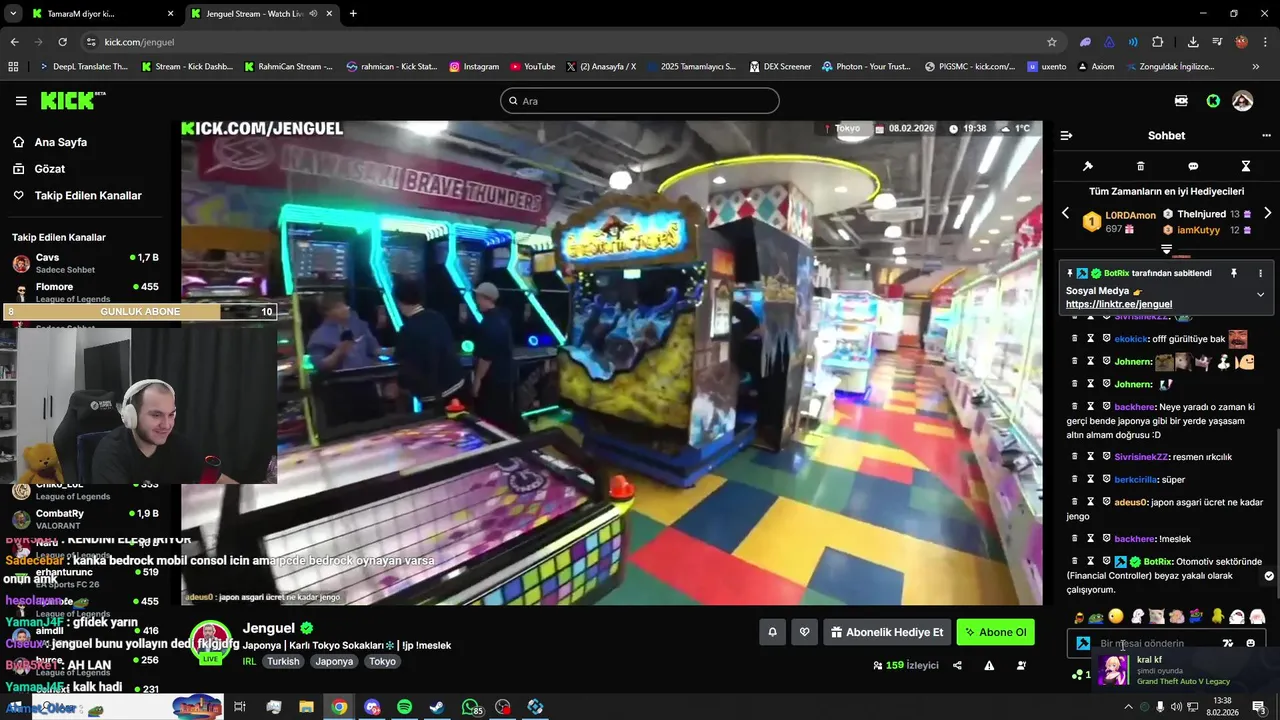Screen dimensions: 1280x720
Task: Open browser downloads icon
Action: (x=1193, y=42)
